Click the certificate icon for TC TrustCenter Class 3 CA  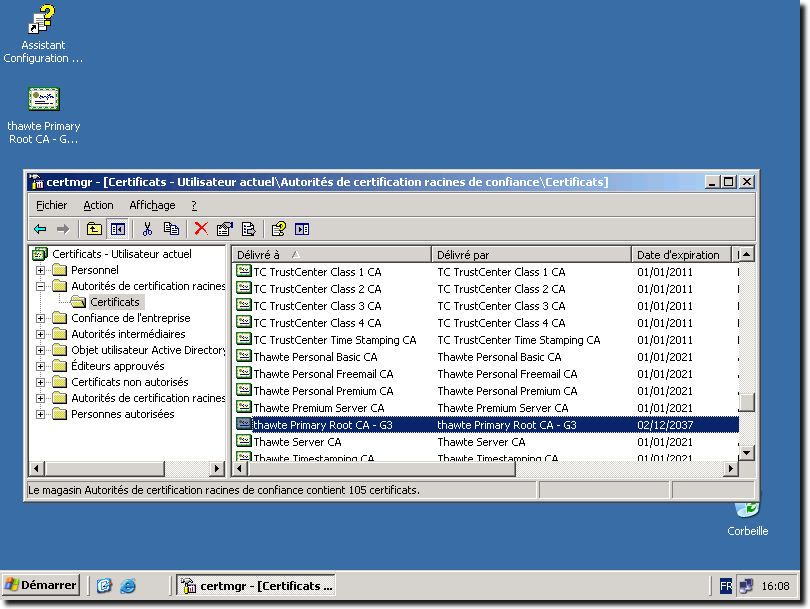pos(244,305)
